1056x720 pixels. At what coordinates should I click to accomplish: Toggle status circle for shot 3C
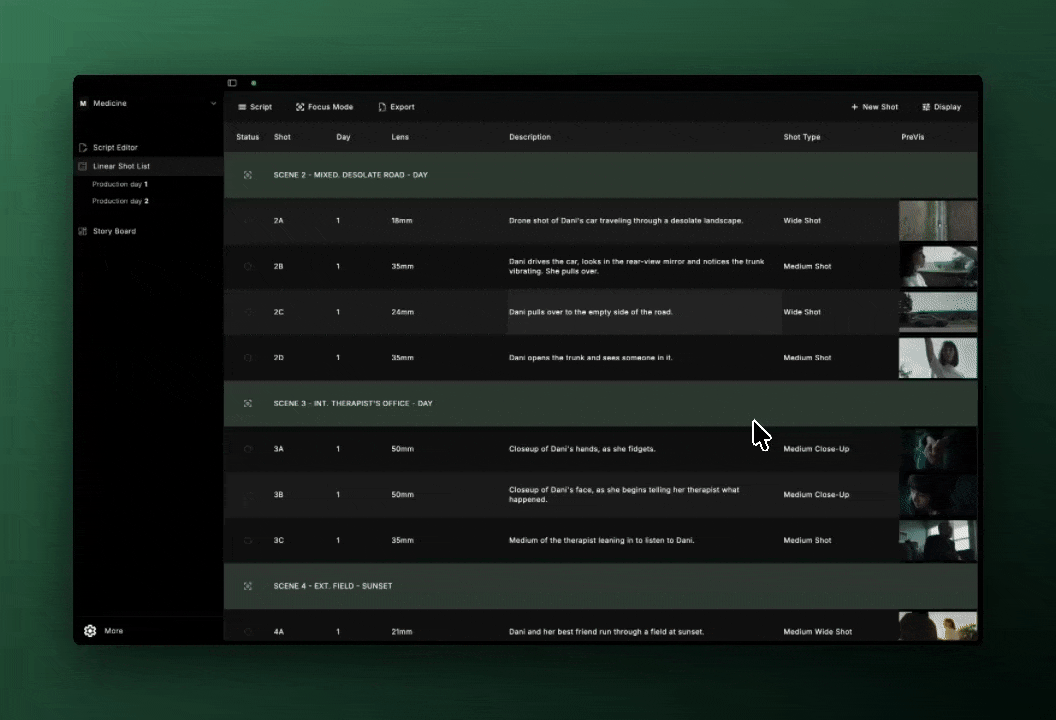click(x=248, y=540)
